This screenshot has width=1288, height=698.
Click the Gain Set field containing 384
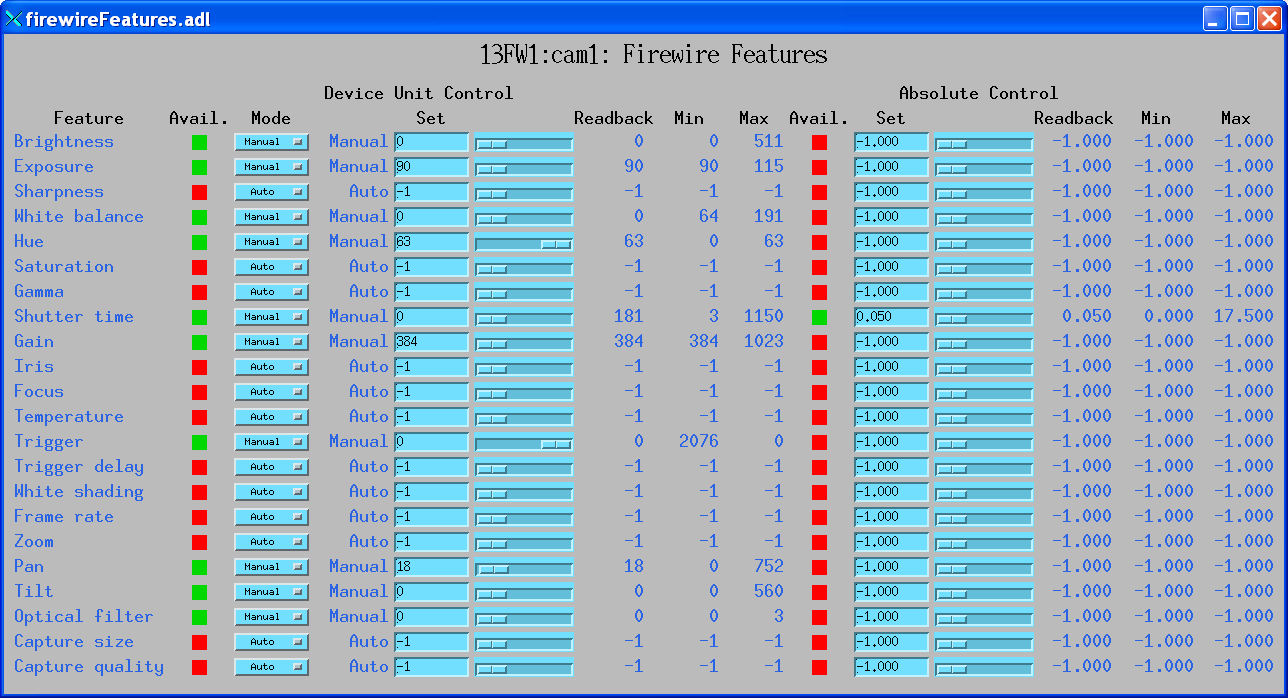[x=430, y=341]
